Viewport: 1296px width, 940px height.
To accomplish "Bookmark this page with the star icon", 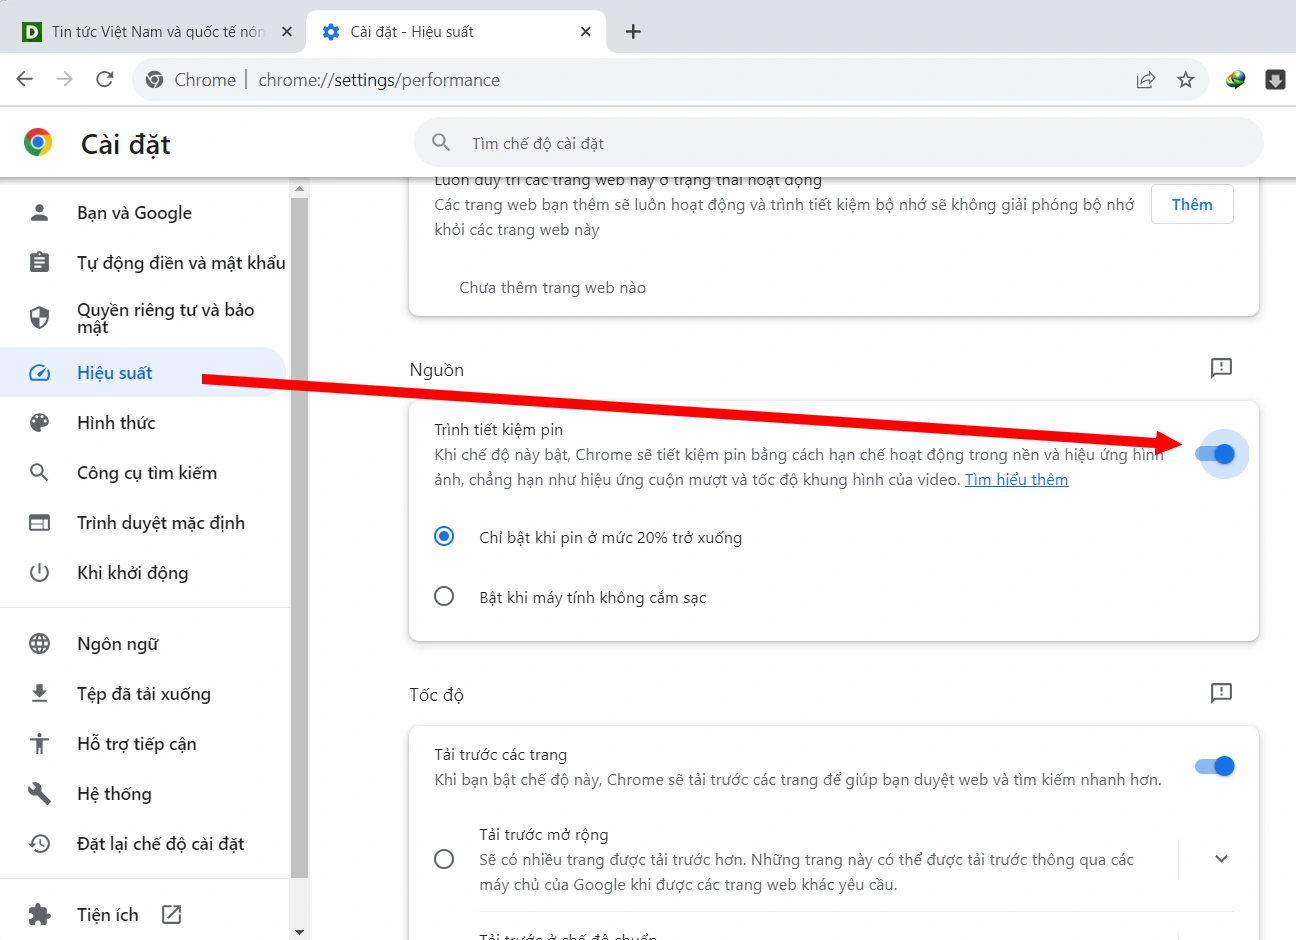I will click(1186, 80).
